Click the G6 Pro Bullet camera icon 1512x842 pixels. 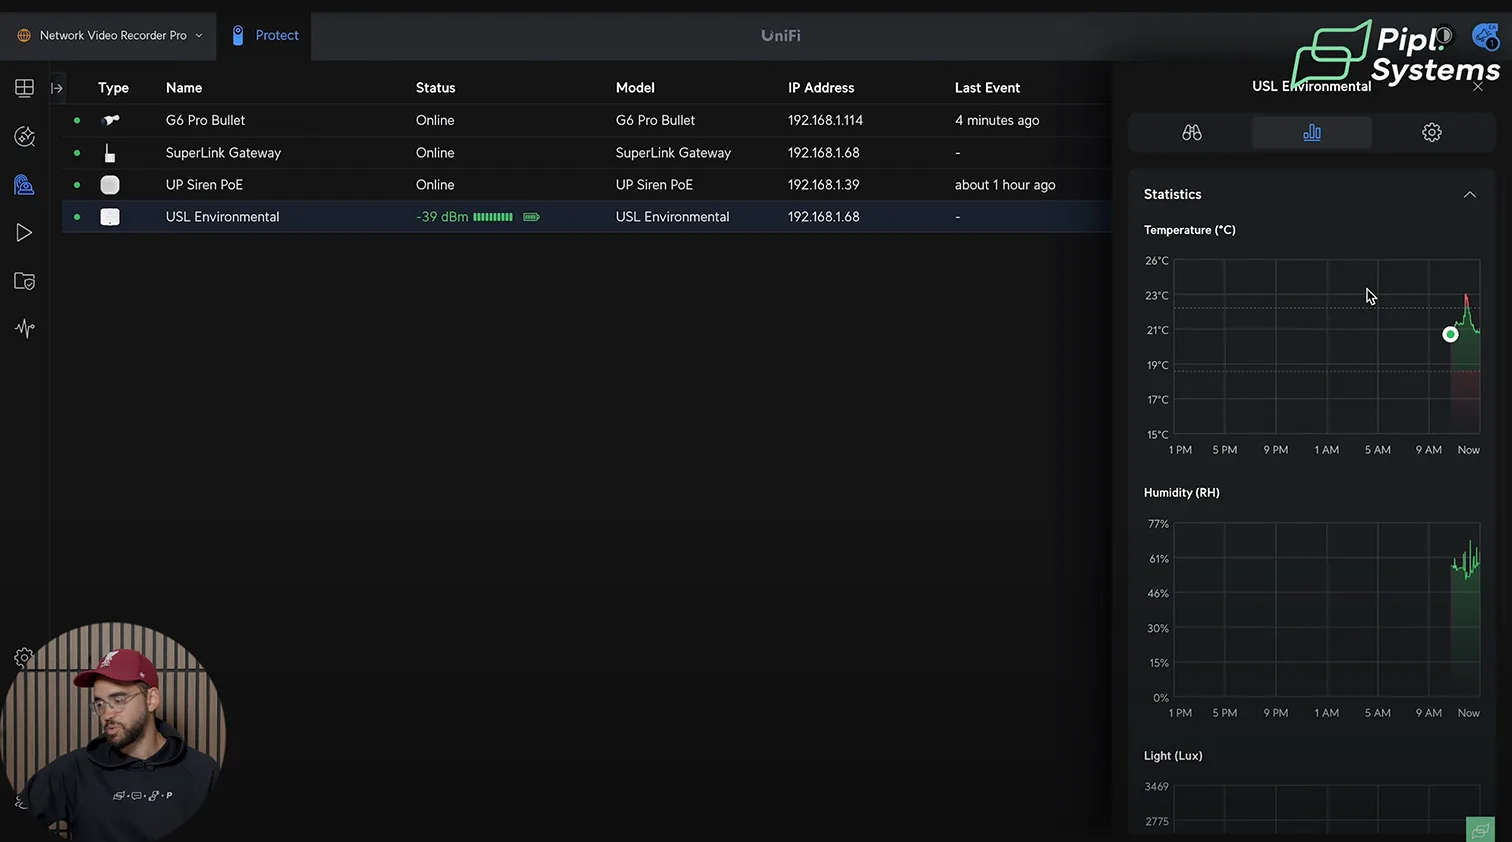point(110,120)
